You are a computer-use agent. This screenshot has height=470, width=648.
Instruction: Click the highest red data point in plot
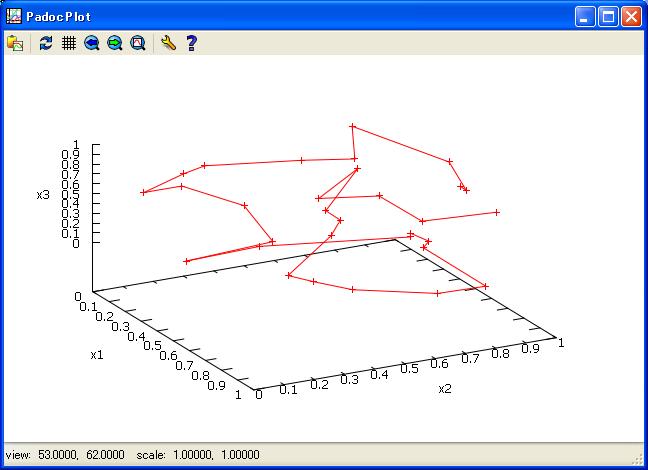[x=352, y=126]
